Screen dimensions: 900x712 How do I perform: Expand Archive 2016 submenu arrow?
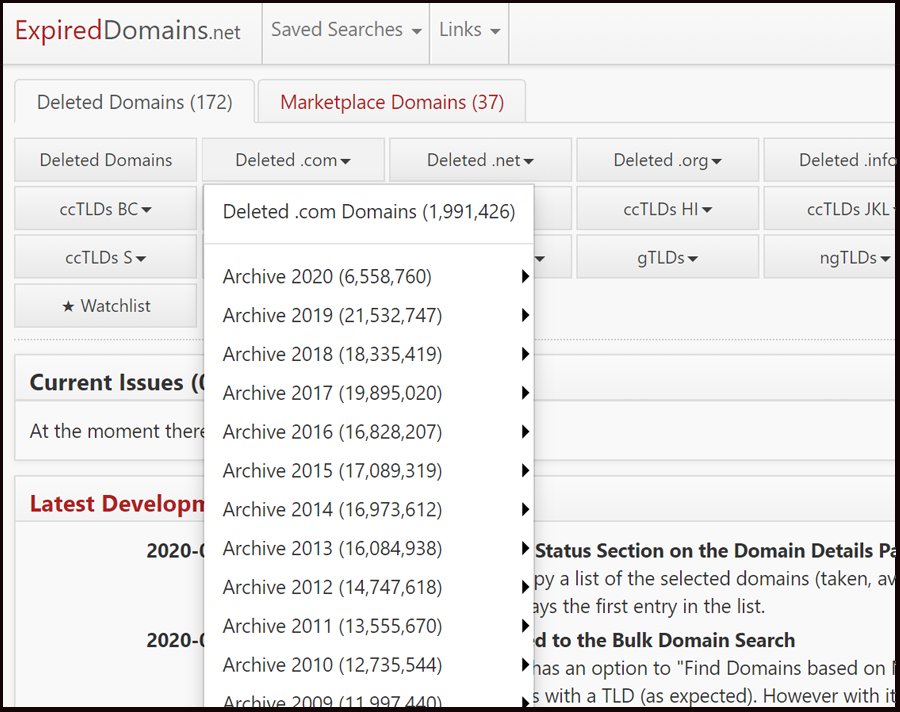click(x=525, y=432)
